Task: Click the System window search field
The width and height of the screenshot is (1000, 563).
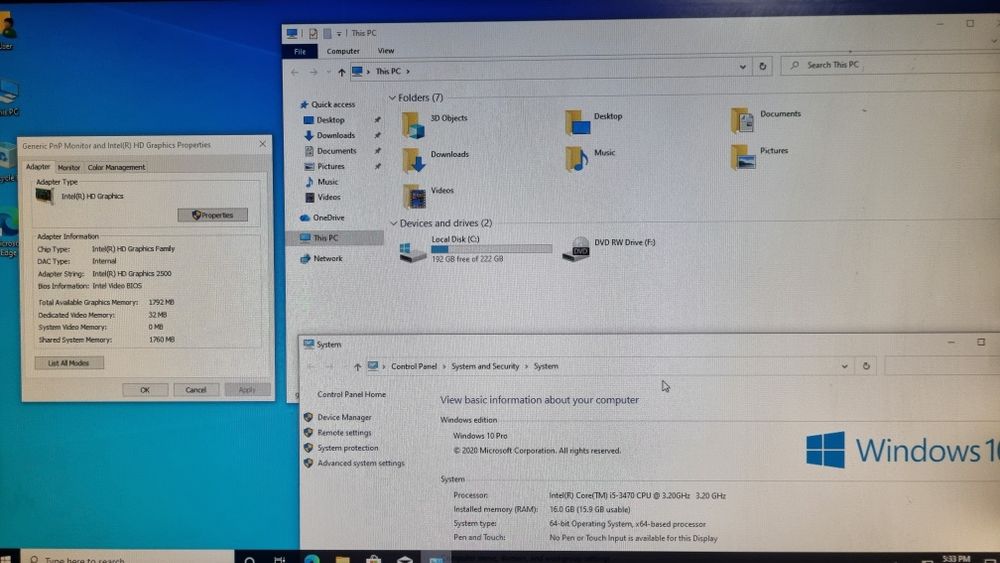Action: [x=943, y=365]
